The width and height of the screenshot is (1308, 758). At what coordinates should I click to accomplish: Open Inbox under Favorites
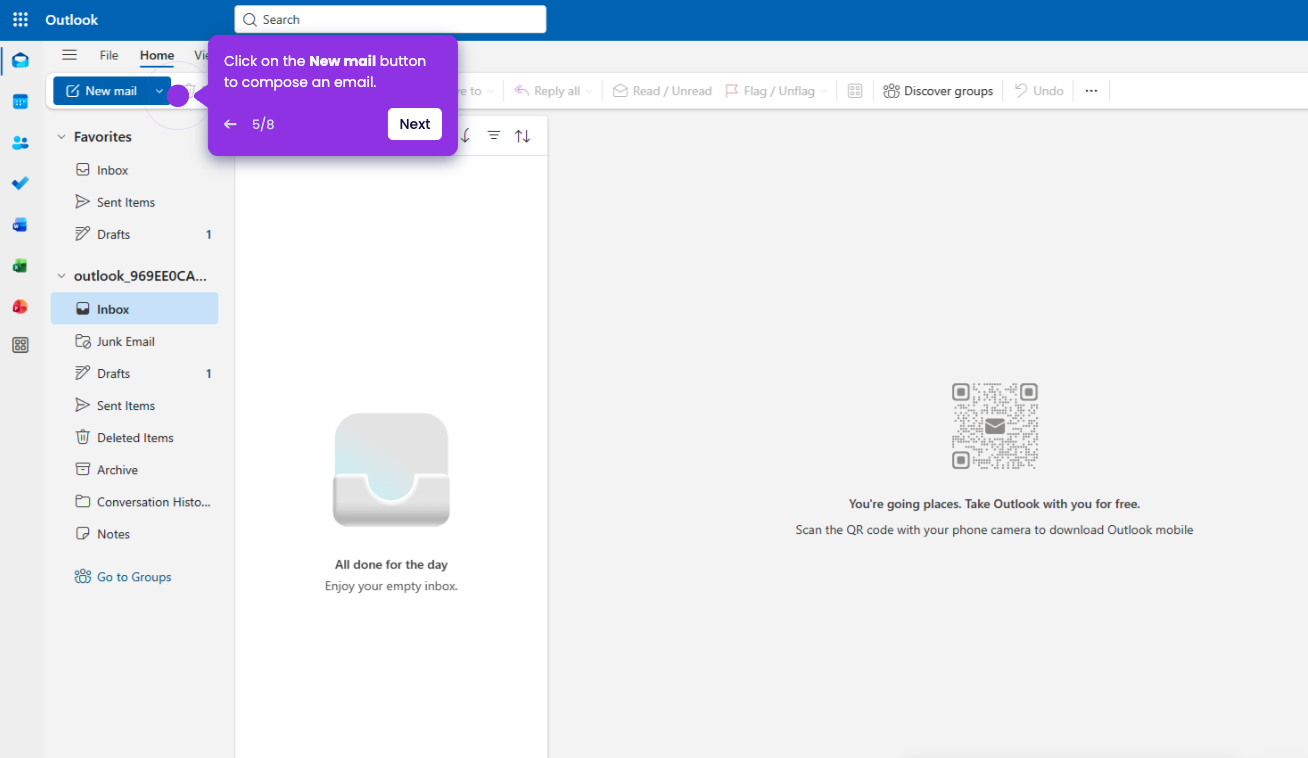[134, 170]
